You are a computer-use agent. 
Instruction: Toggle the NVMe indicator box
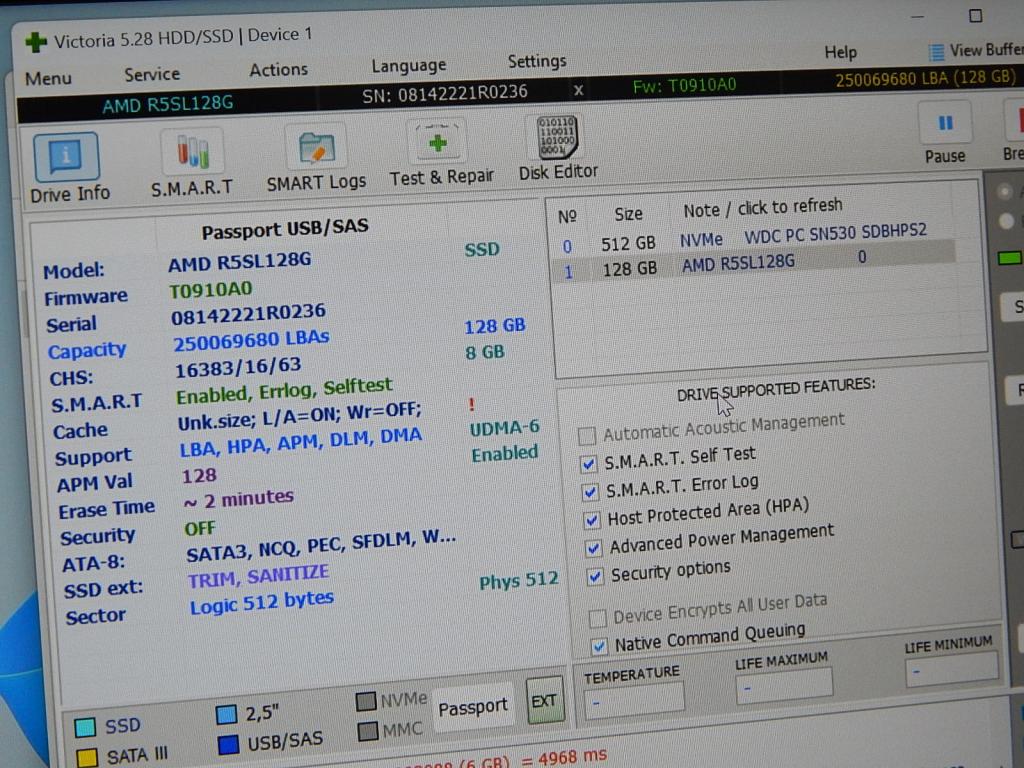click(366, 702)
